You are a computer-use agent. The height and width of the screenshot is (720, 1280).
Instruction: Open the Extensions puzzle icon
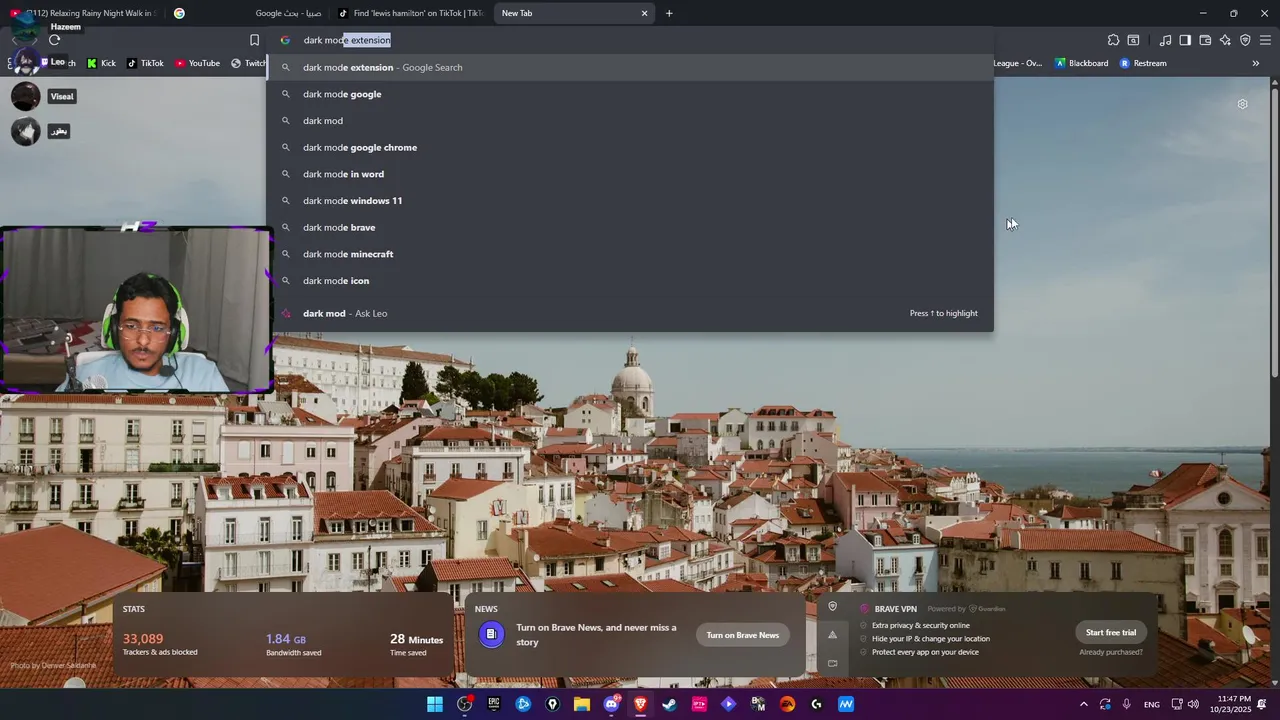[x=1113, y=40]
